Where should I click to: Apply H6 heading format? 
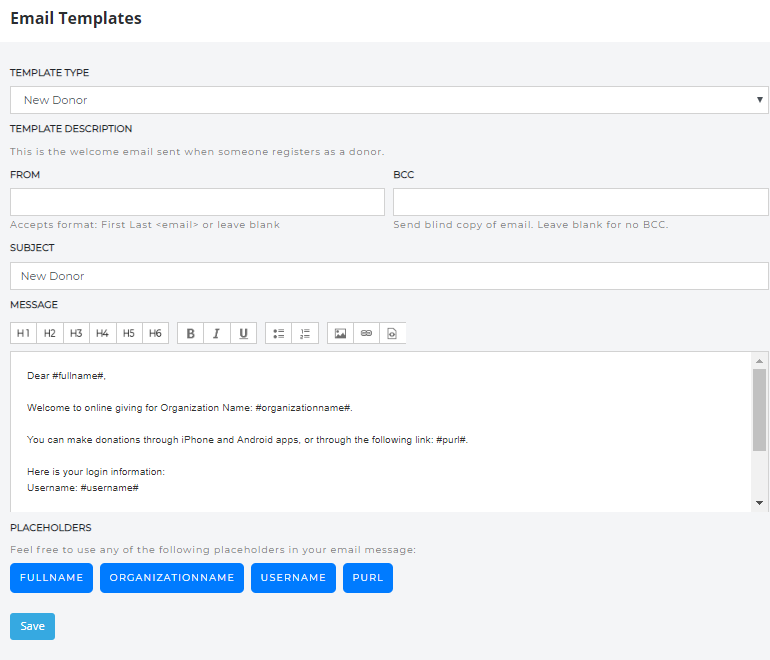[156, 333]
